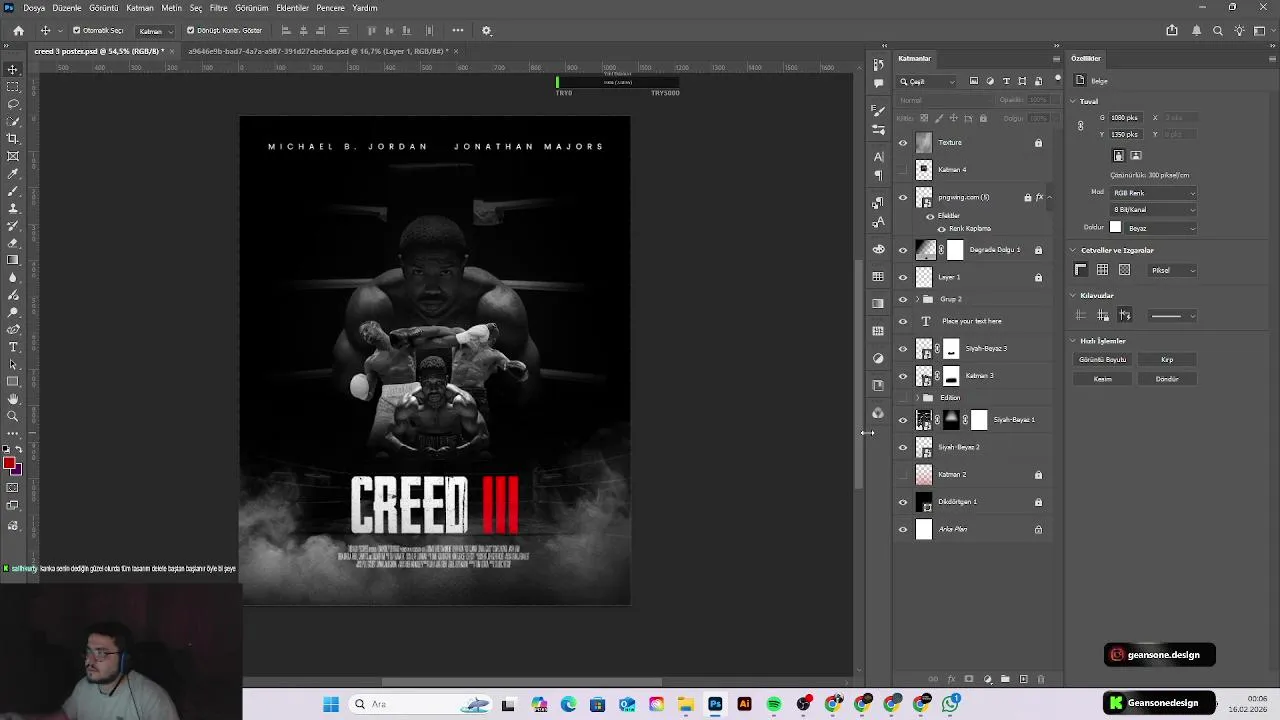Click the delete layer trash icon
The height and width of the screenshot is (720, 1280).
[x=1040, y=679]
